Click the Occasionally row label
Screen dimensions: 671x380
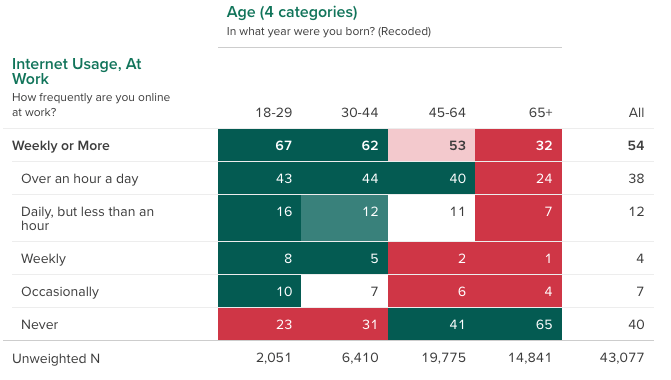tap(60, 291)
